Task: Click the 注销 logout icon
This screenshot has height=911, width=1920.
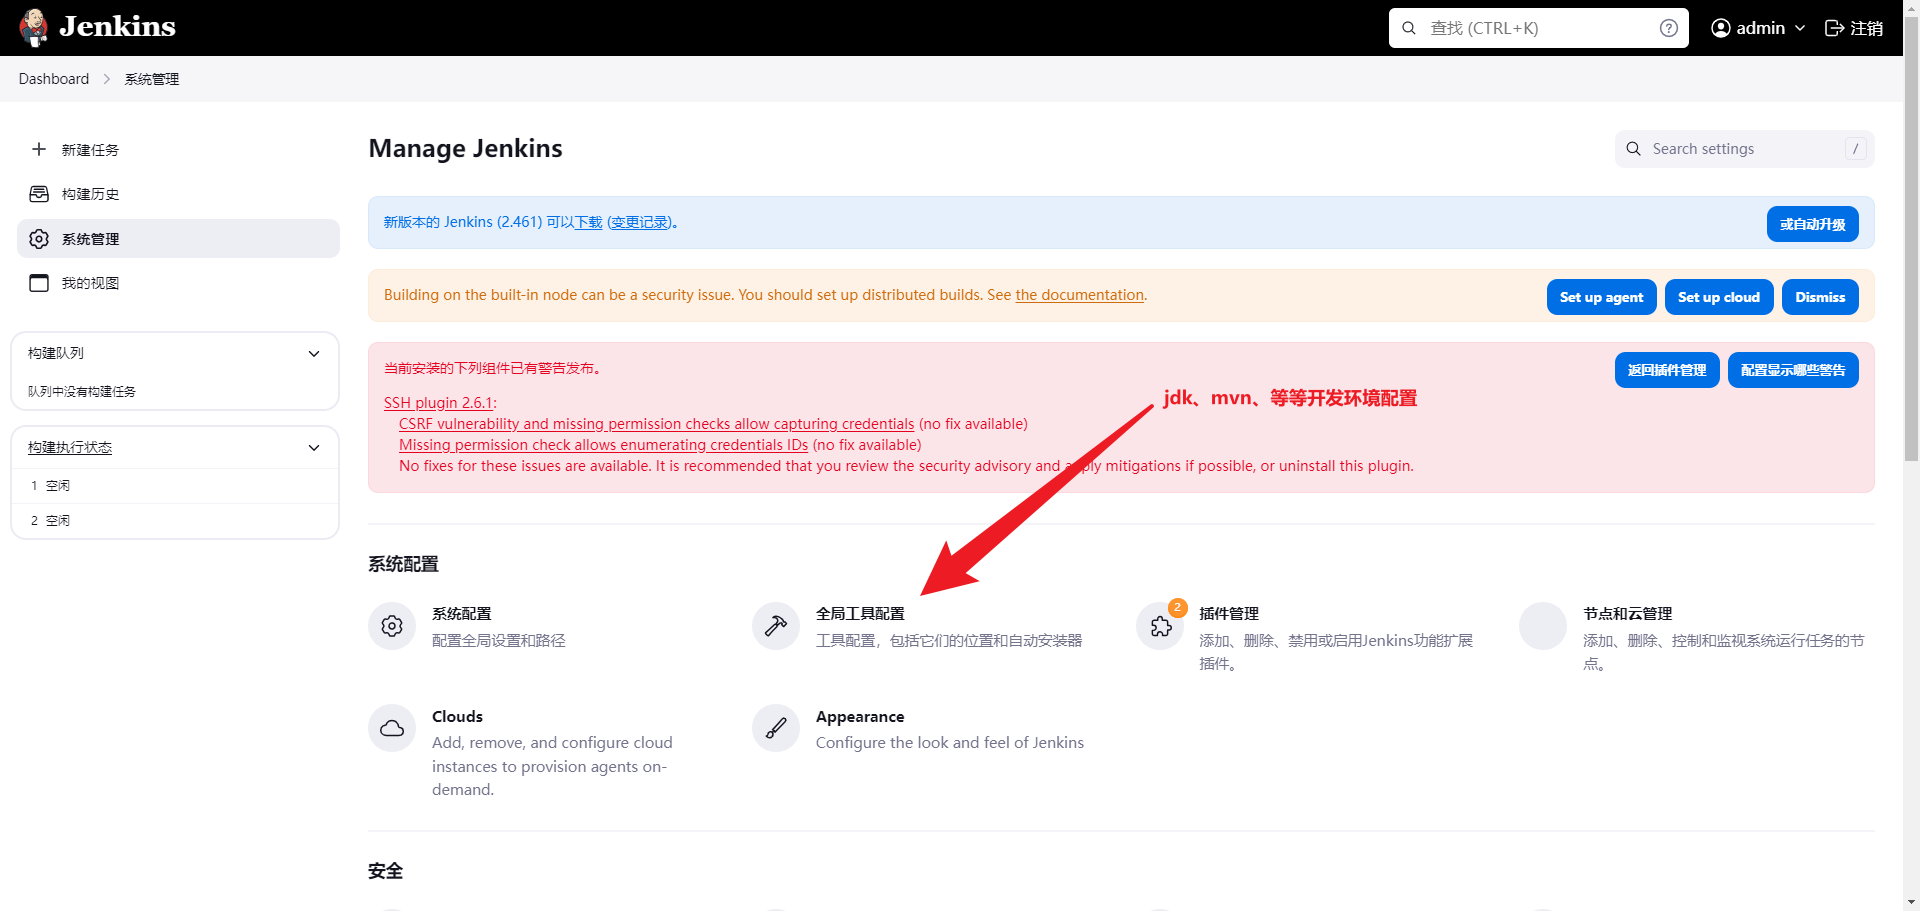Action: [x=1835, y=28]
